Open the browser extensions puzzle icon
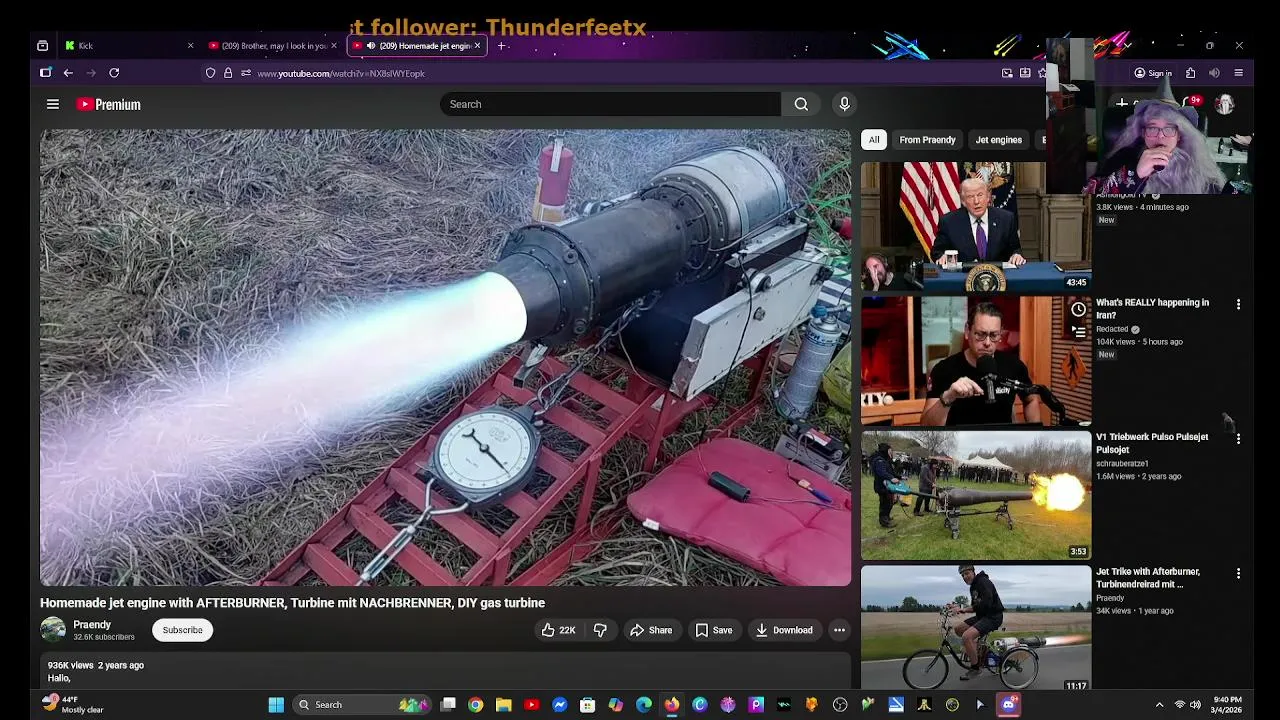This screenshot has height=720, width=1280. tap(1190, 73)
